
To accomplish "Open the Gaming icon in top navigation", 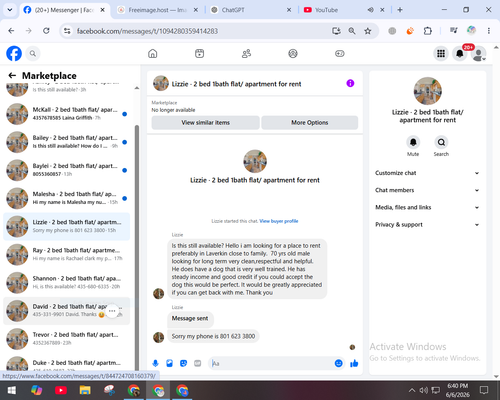I will click(x=340, y=53).
